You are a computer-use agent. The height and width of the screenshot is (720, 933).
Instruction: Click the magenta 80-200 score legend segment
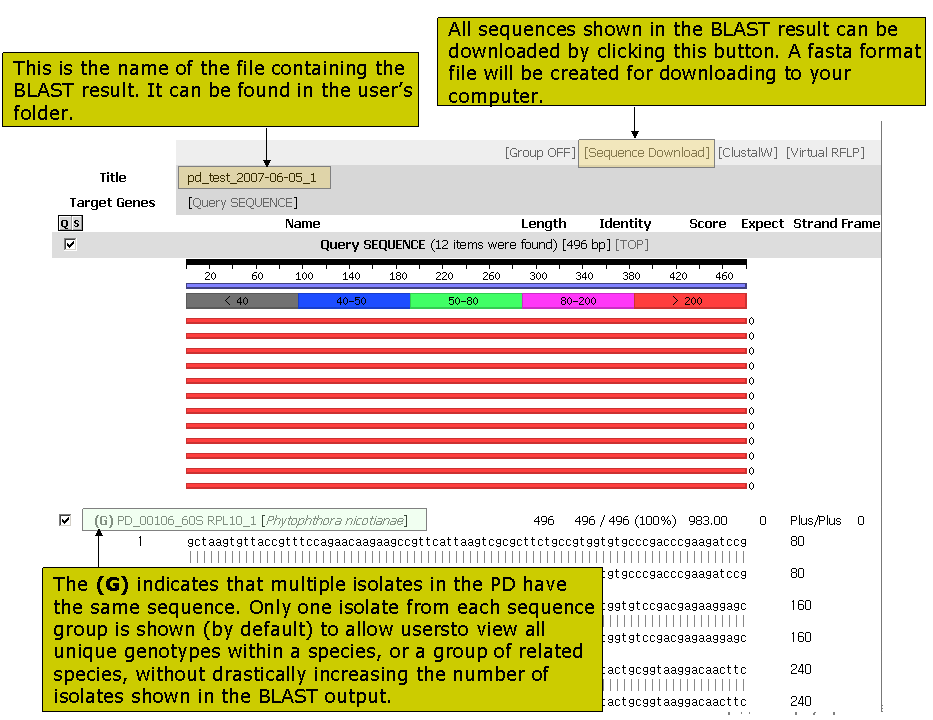point(578,301)
